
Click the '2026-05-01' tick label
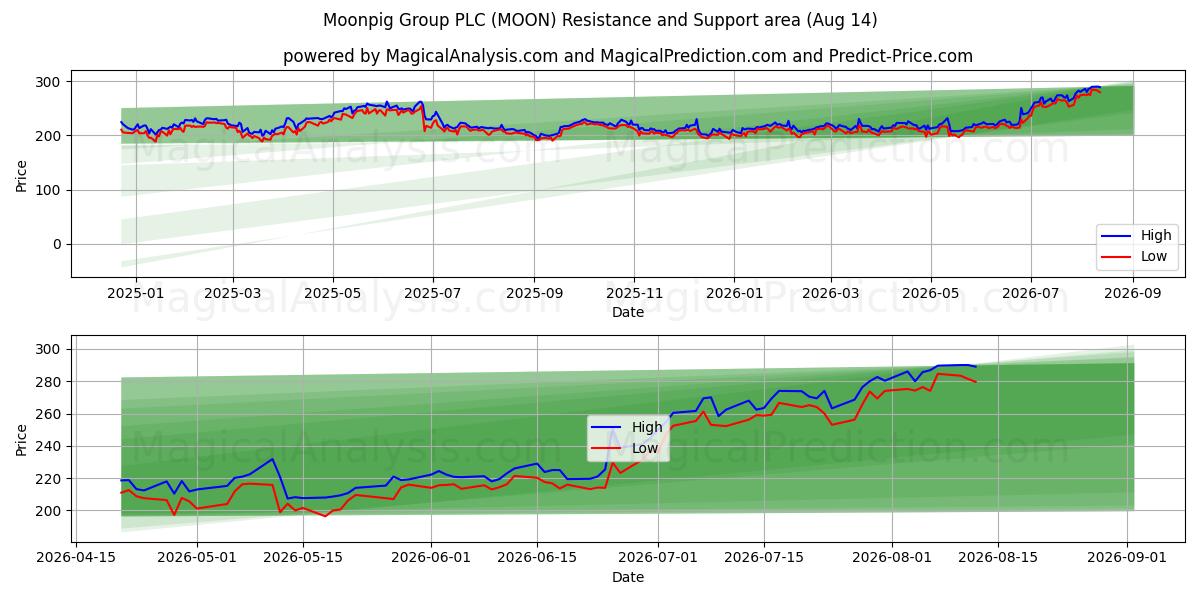[x=197, y=558]
